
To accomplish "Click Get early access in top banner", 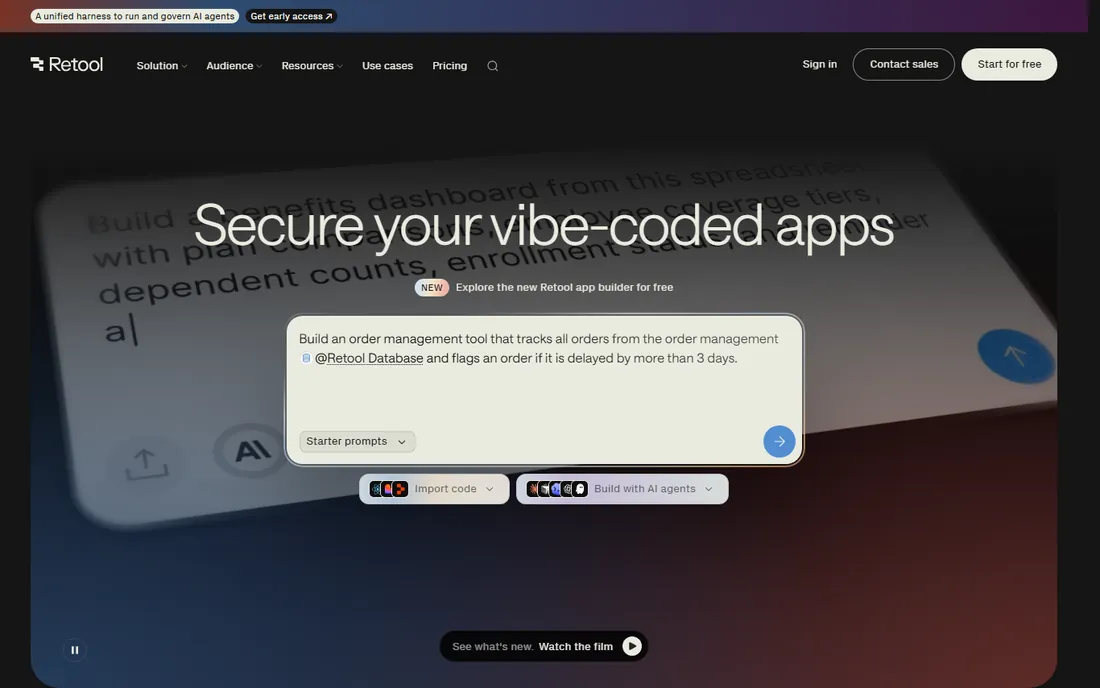I will pos(291,16).
